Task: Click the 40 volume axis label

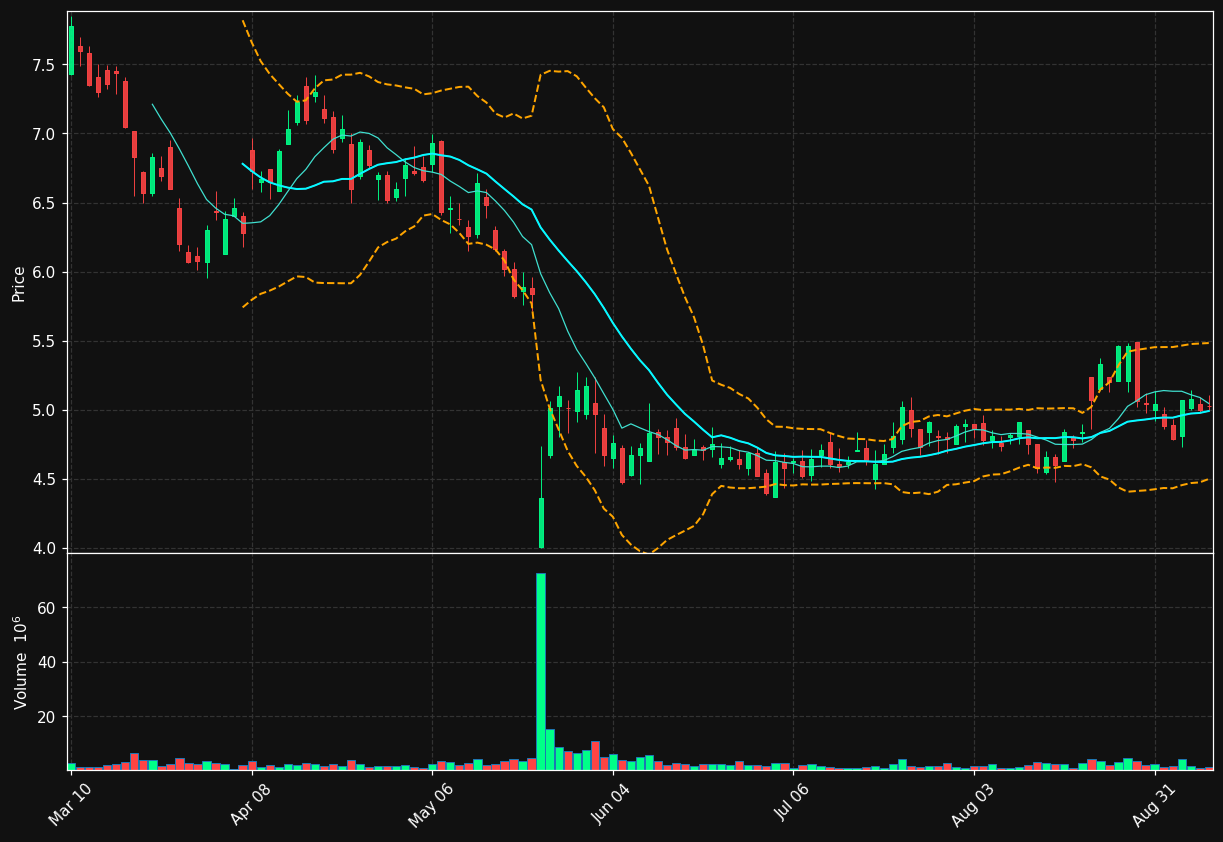Action: pos(48,663)
